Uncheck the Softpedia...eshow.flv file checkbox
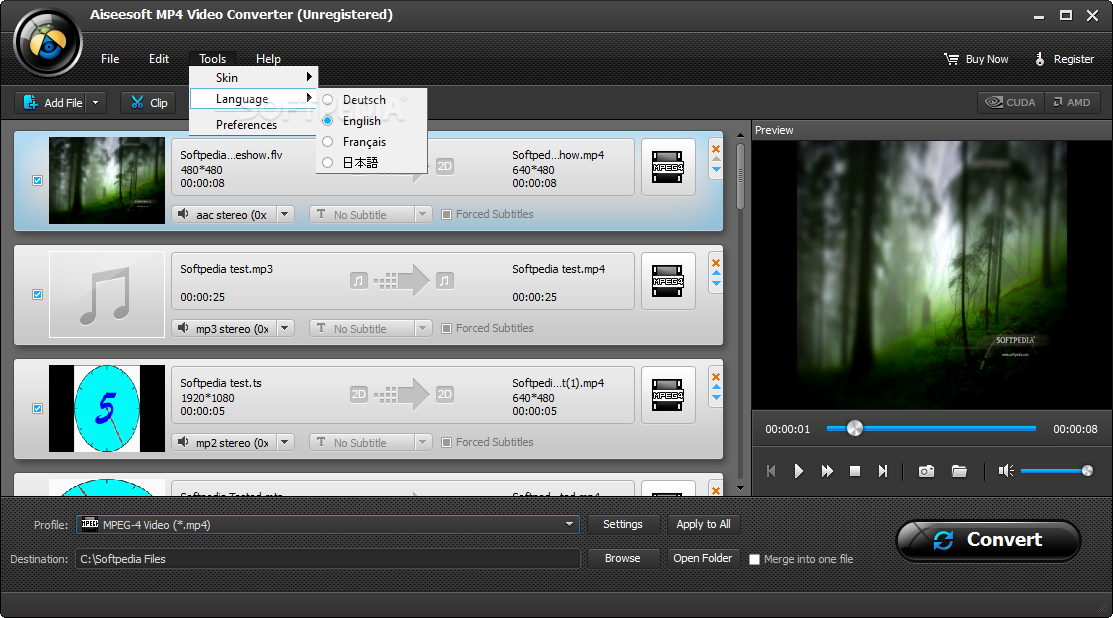This screenshot has width=1113, height=618. coord(38,181)
